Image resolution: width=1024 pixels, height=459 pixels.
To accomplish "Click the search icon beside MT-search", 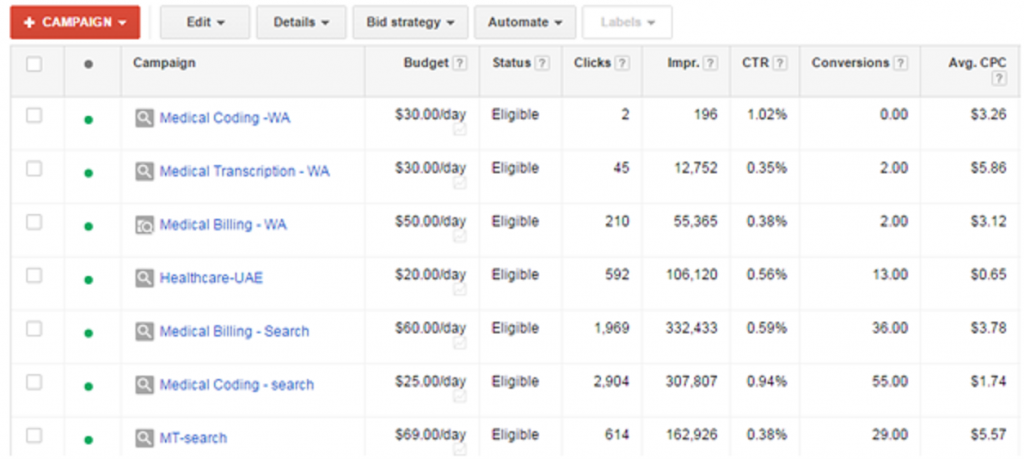I will [144, 438].
